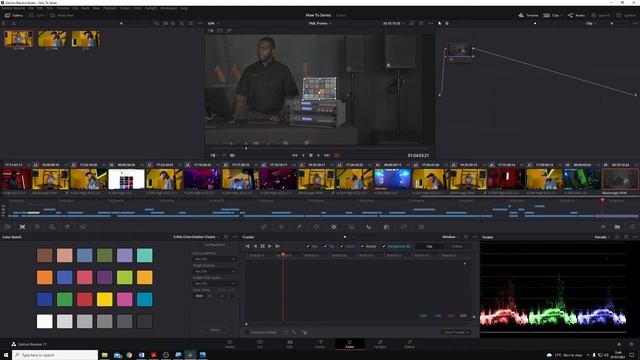Enable Pan tracking checkbox
Image resolution: width=640 pixels, height=360 pixels.
(x=308, y=246)
